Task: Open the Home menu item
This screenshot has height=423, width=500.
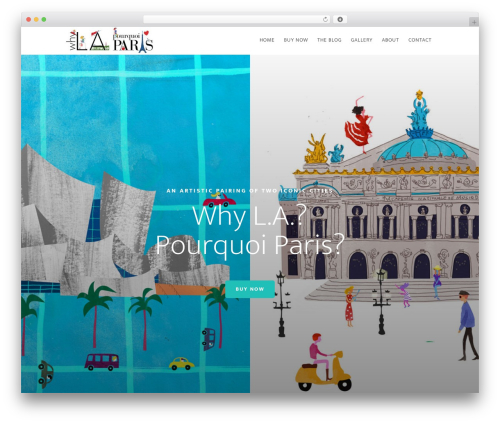Action: pos(267,40)
